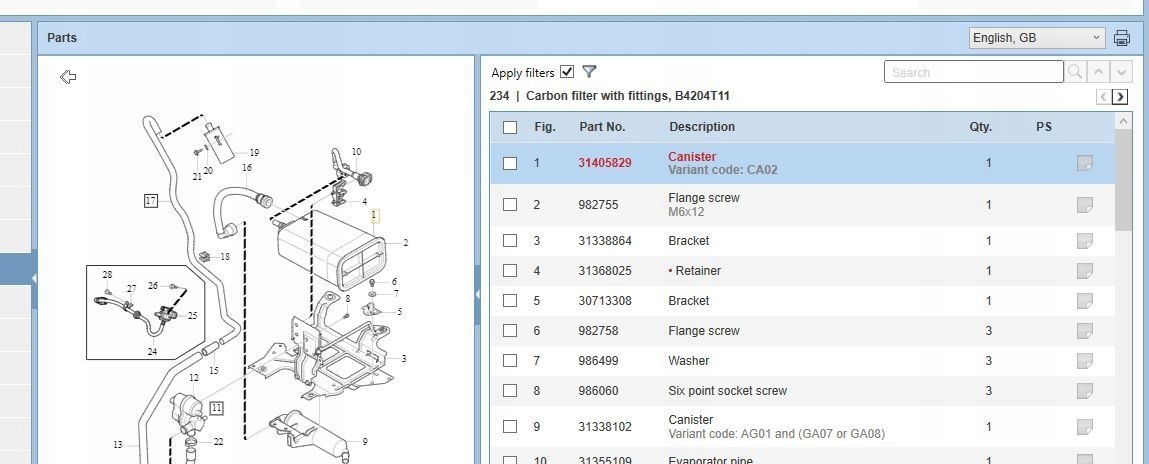Toggle select-all checkbox in table header

point(510,128)
